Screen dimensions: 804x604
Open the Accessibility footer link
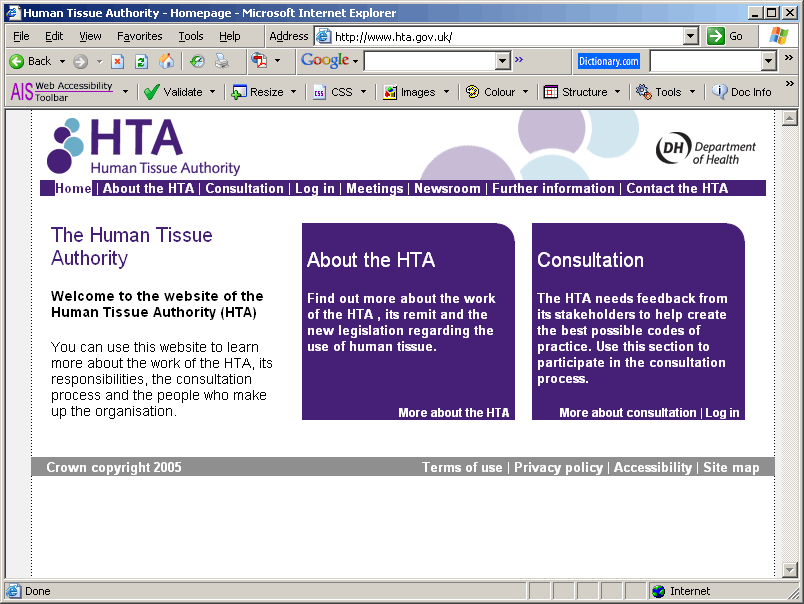[653, 467]
